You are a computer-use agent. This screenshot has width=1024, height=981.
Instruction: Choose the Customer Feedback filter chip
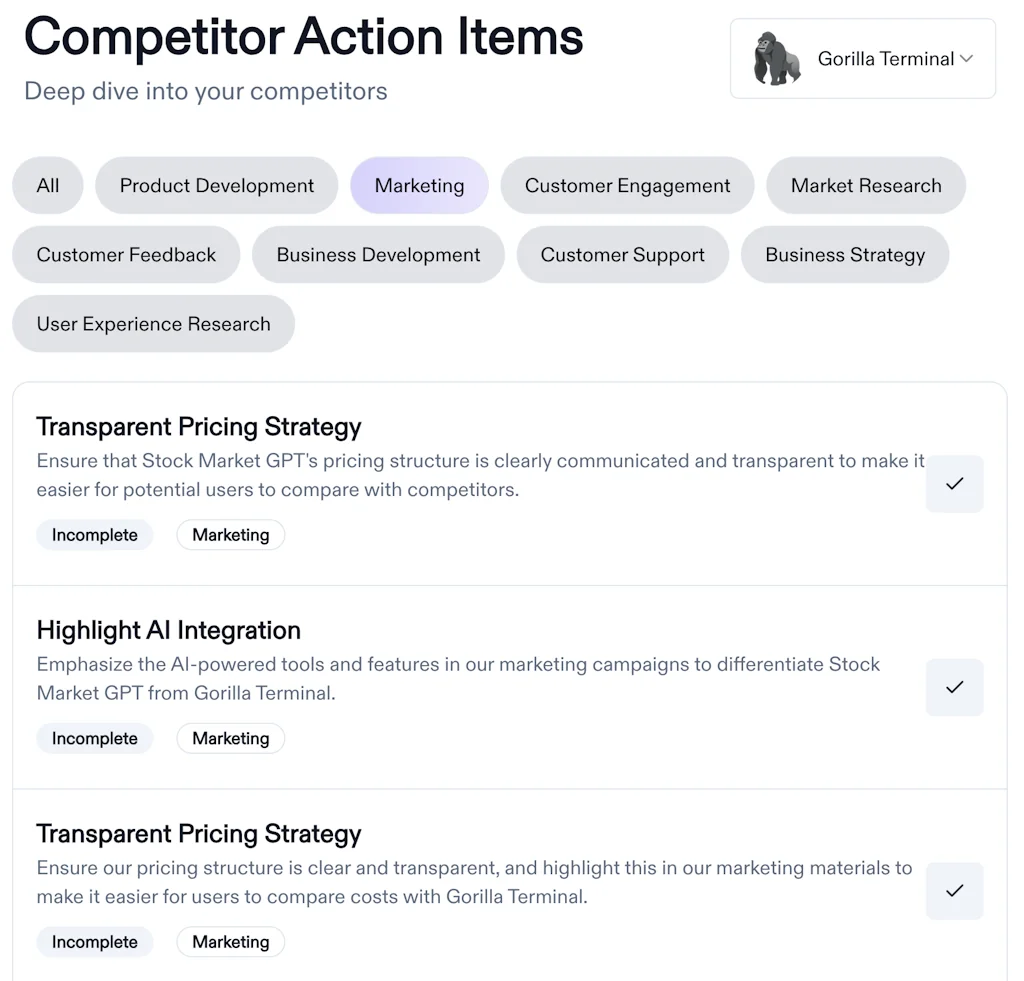pos(125,255)
